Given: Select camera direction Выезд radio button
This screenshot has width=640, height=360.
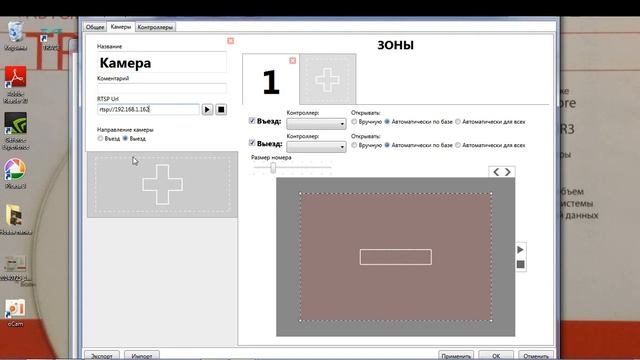Looking at the screenshot, I should click(x=125, y=139).
